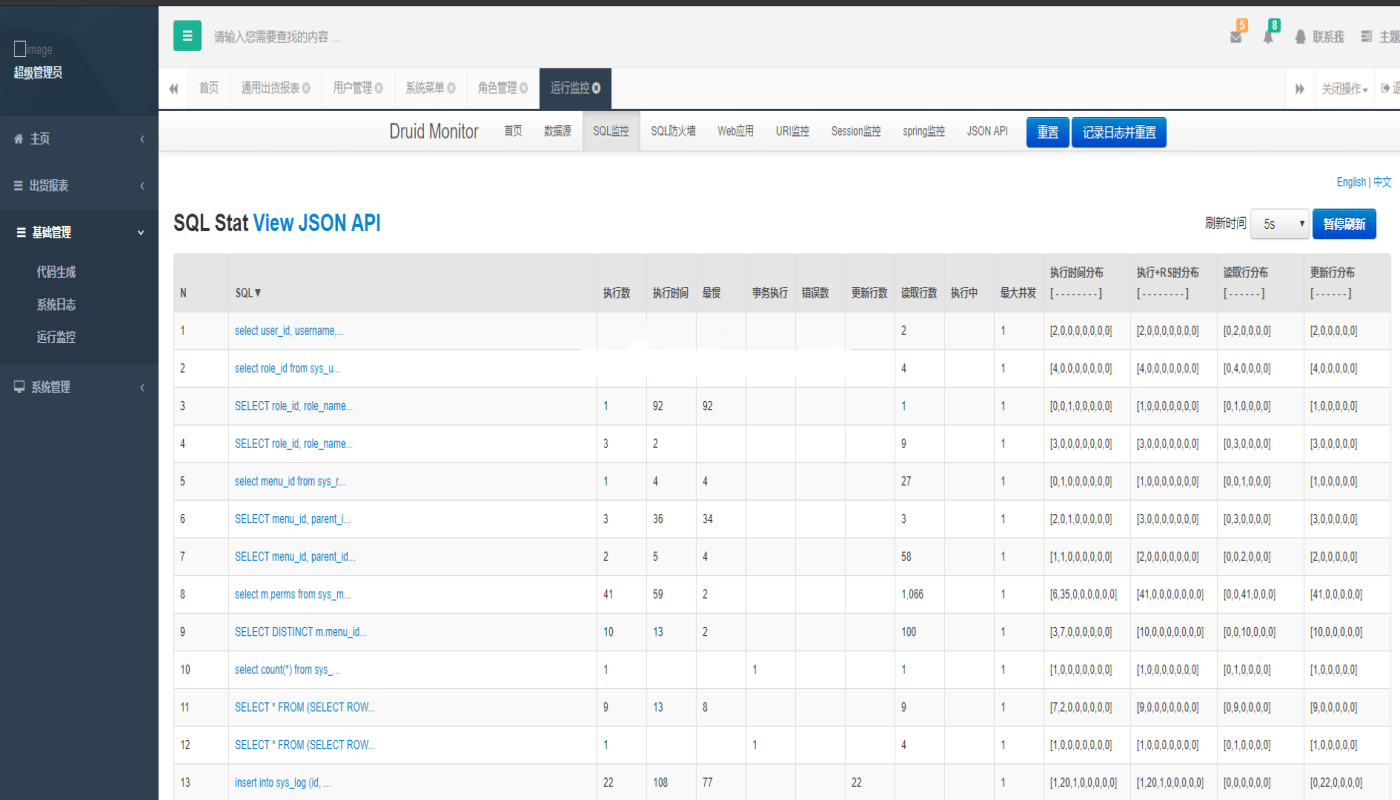Open SQL 'SELECT DISTINCT m.menu_id...'
Image resolution: width=1400 pixels, height=800 pixels.
[301, 632]
